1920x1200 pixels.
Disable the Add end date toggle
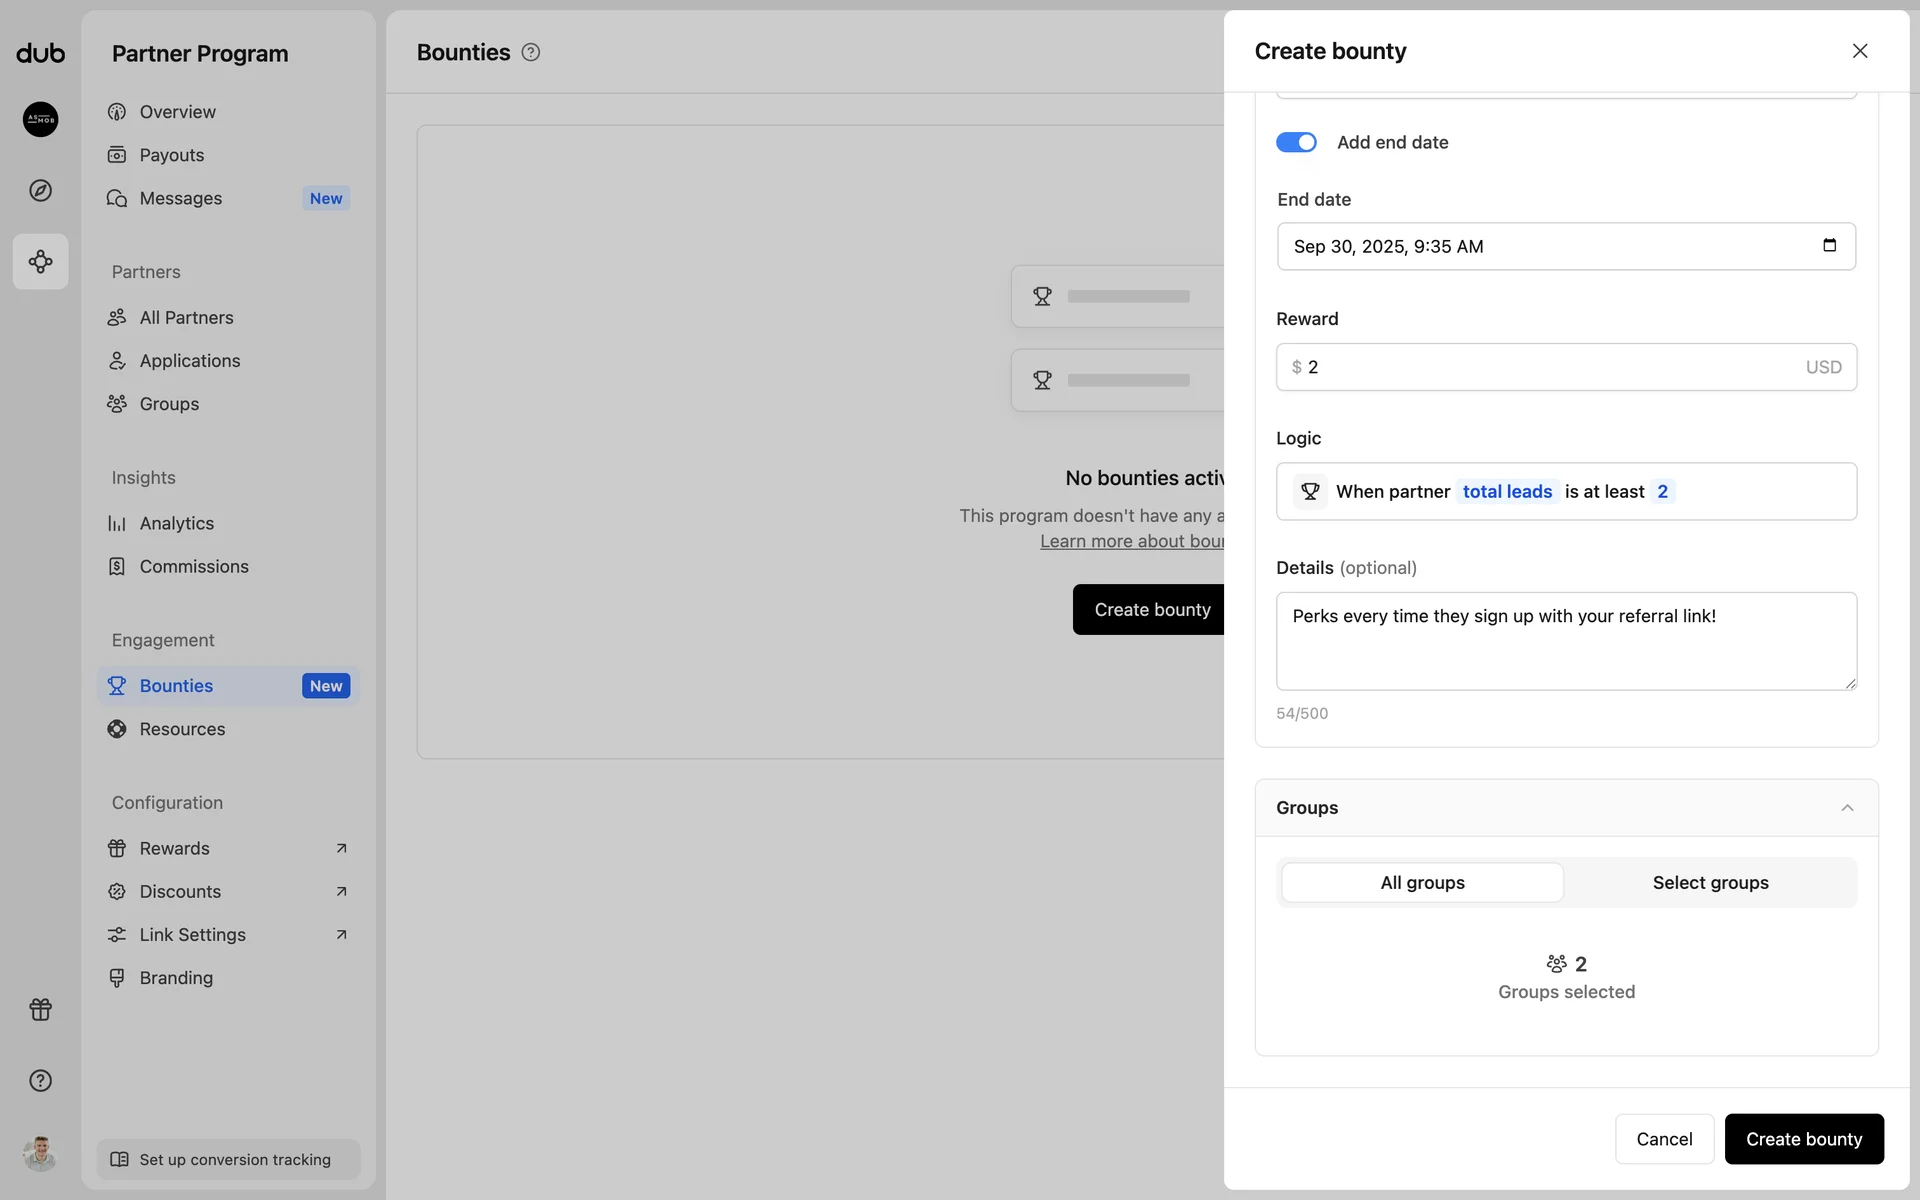(1296, 142)
